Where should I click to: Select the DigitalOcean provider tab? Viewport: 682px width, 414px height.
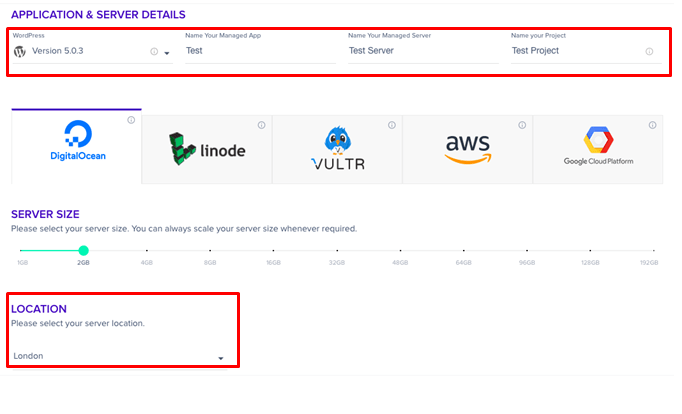point(77,147)
